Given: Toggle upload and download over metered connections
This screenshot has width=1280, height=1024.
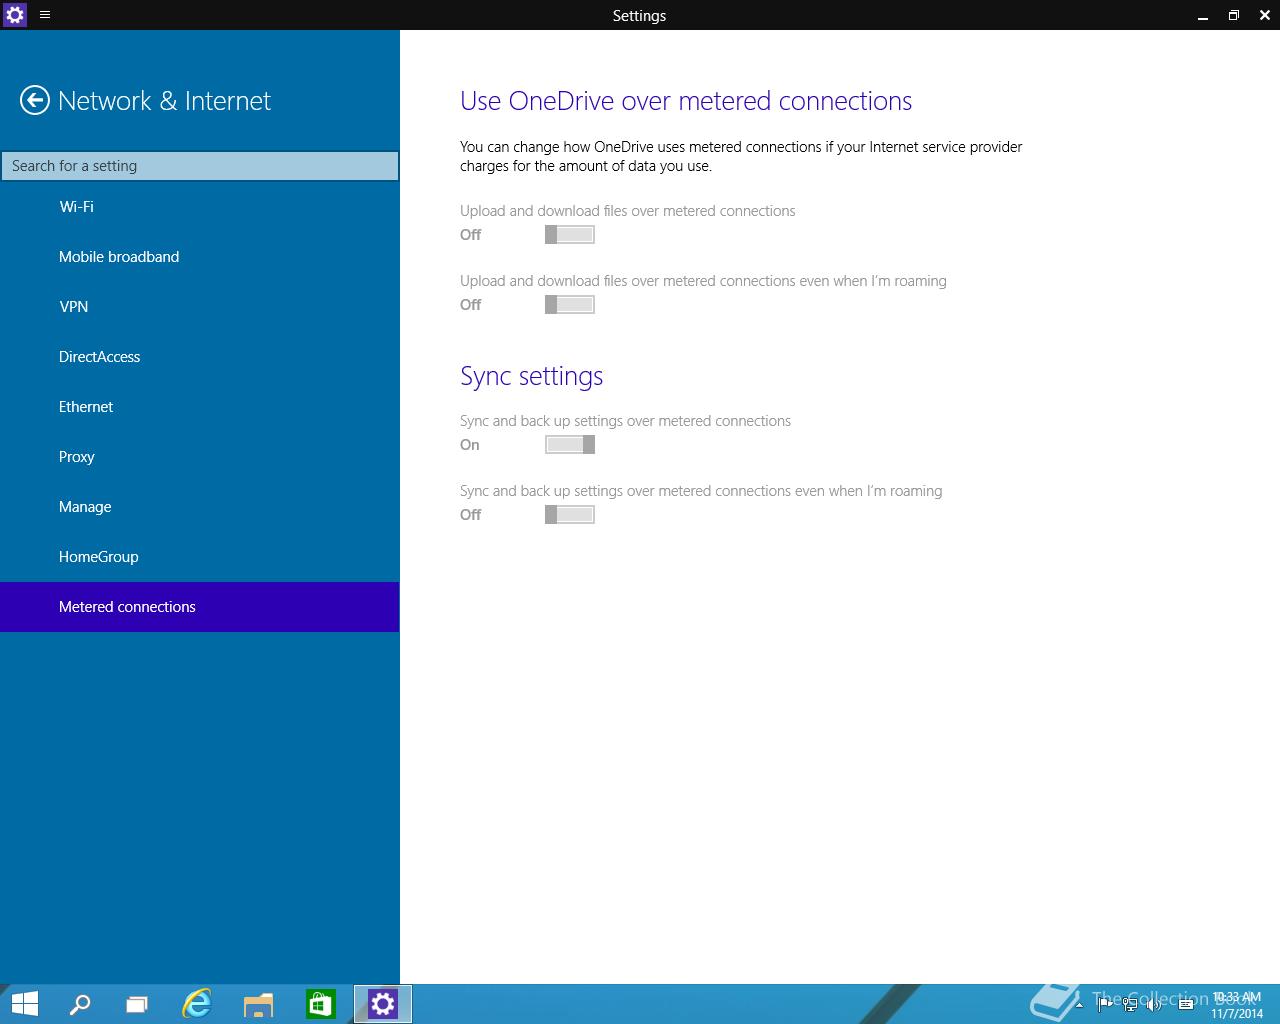Looking at the screenshot, I should (x=570, y=235).
